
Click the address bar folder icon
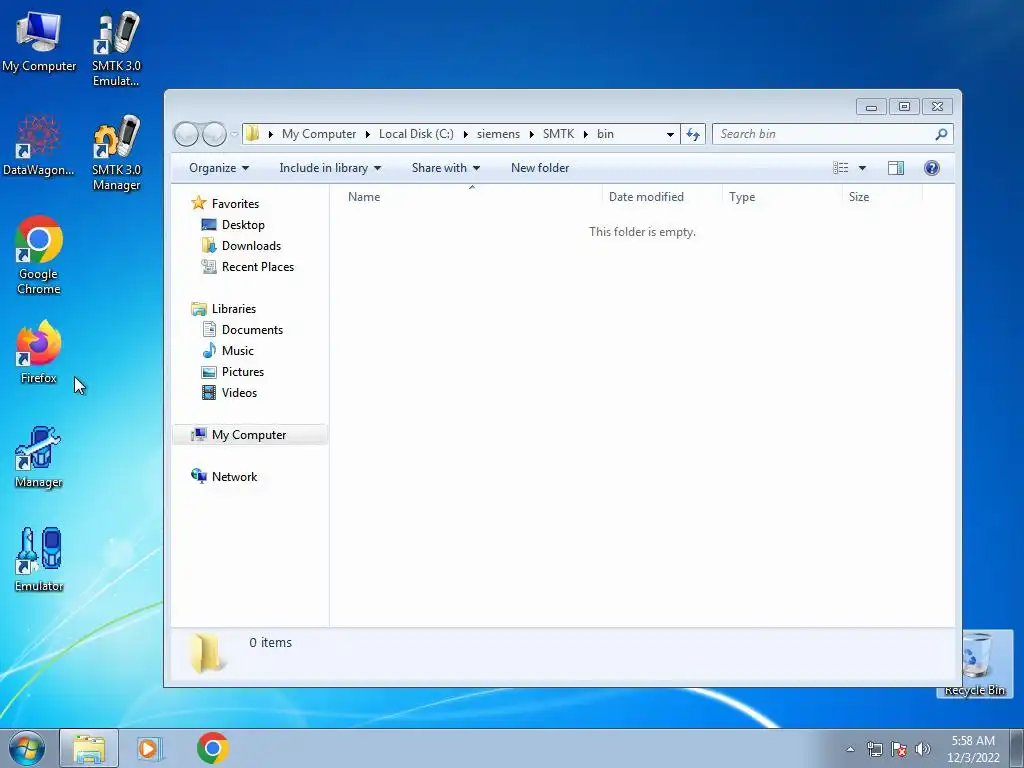pos(252,134)
